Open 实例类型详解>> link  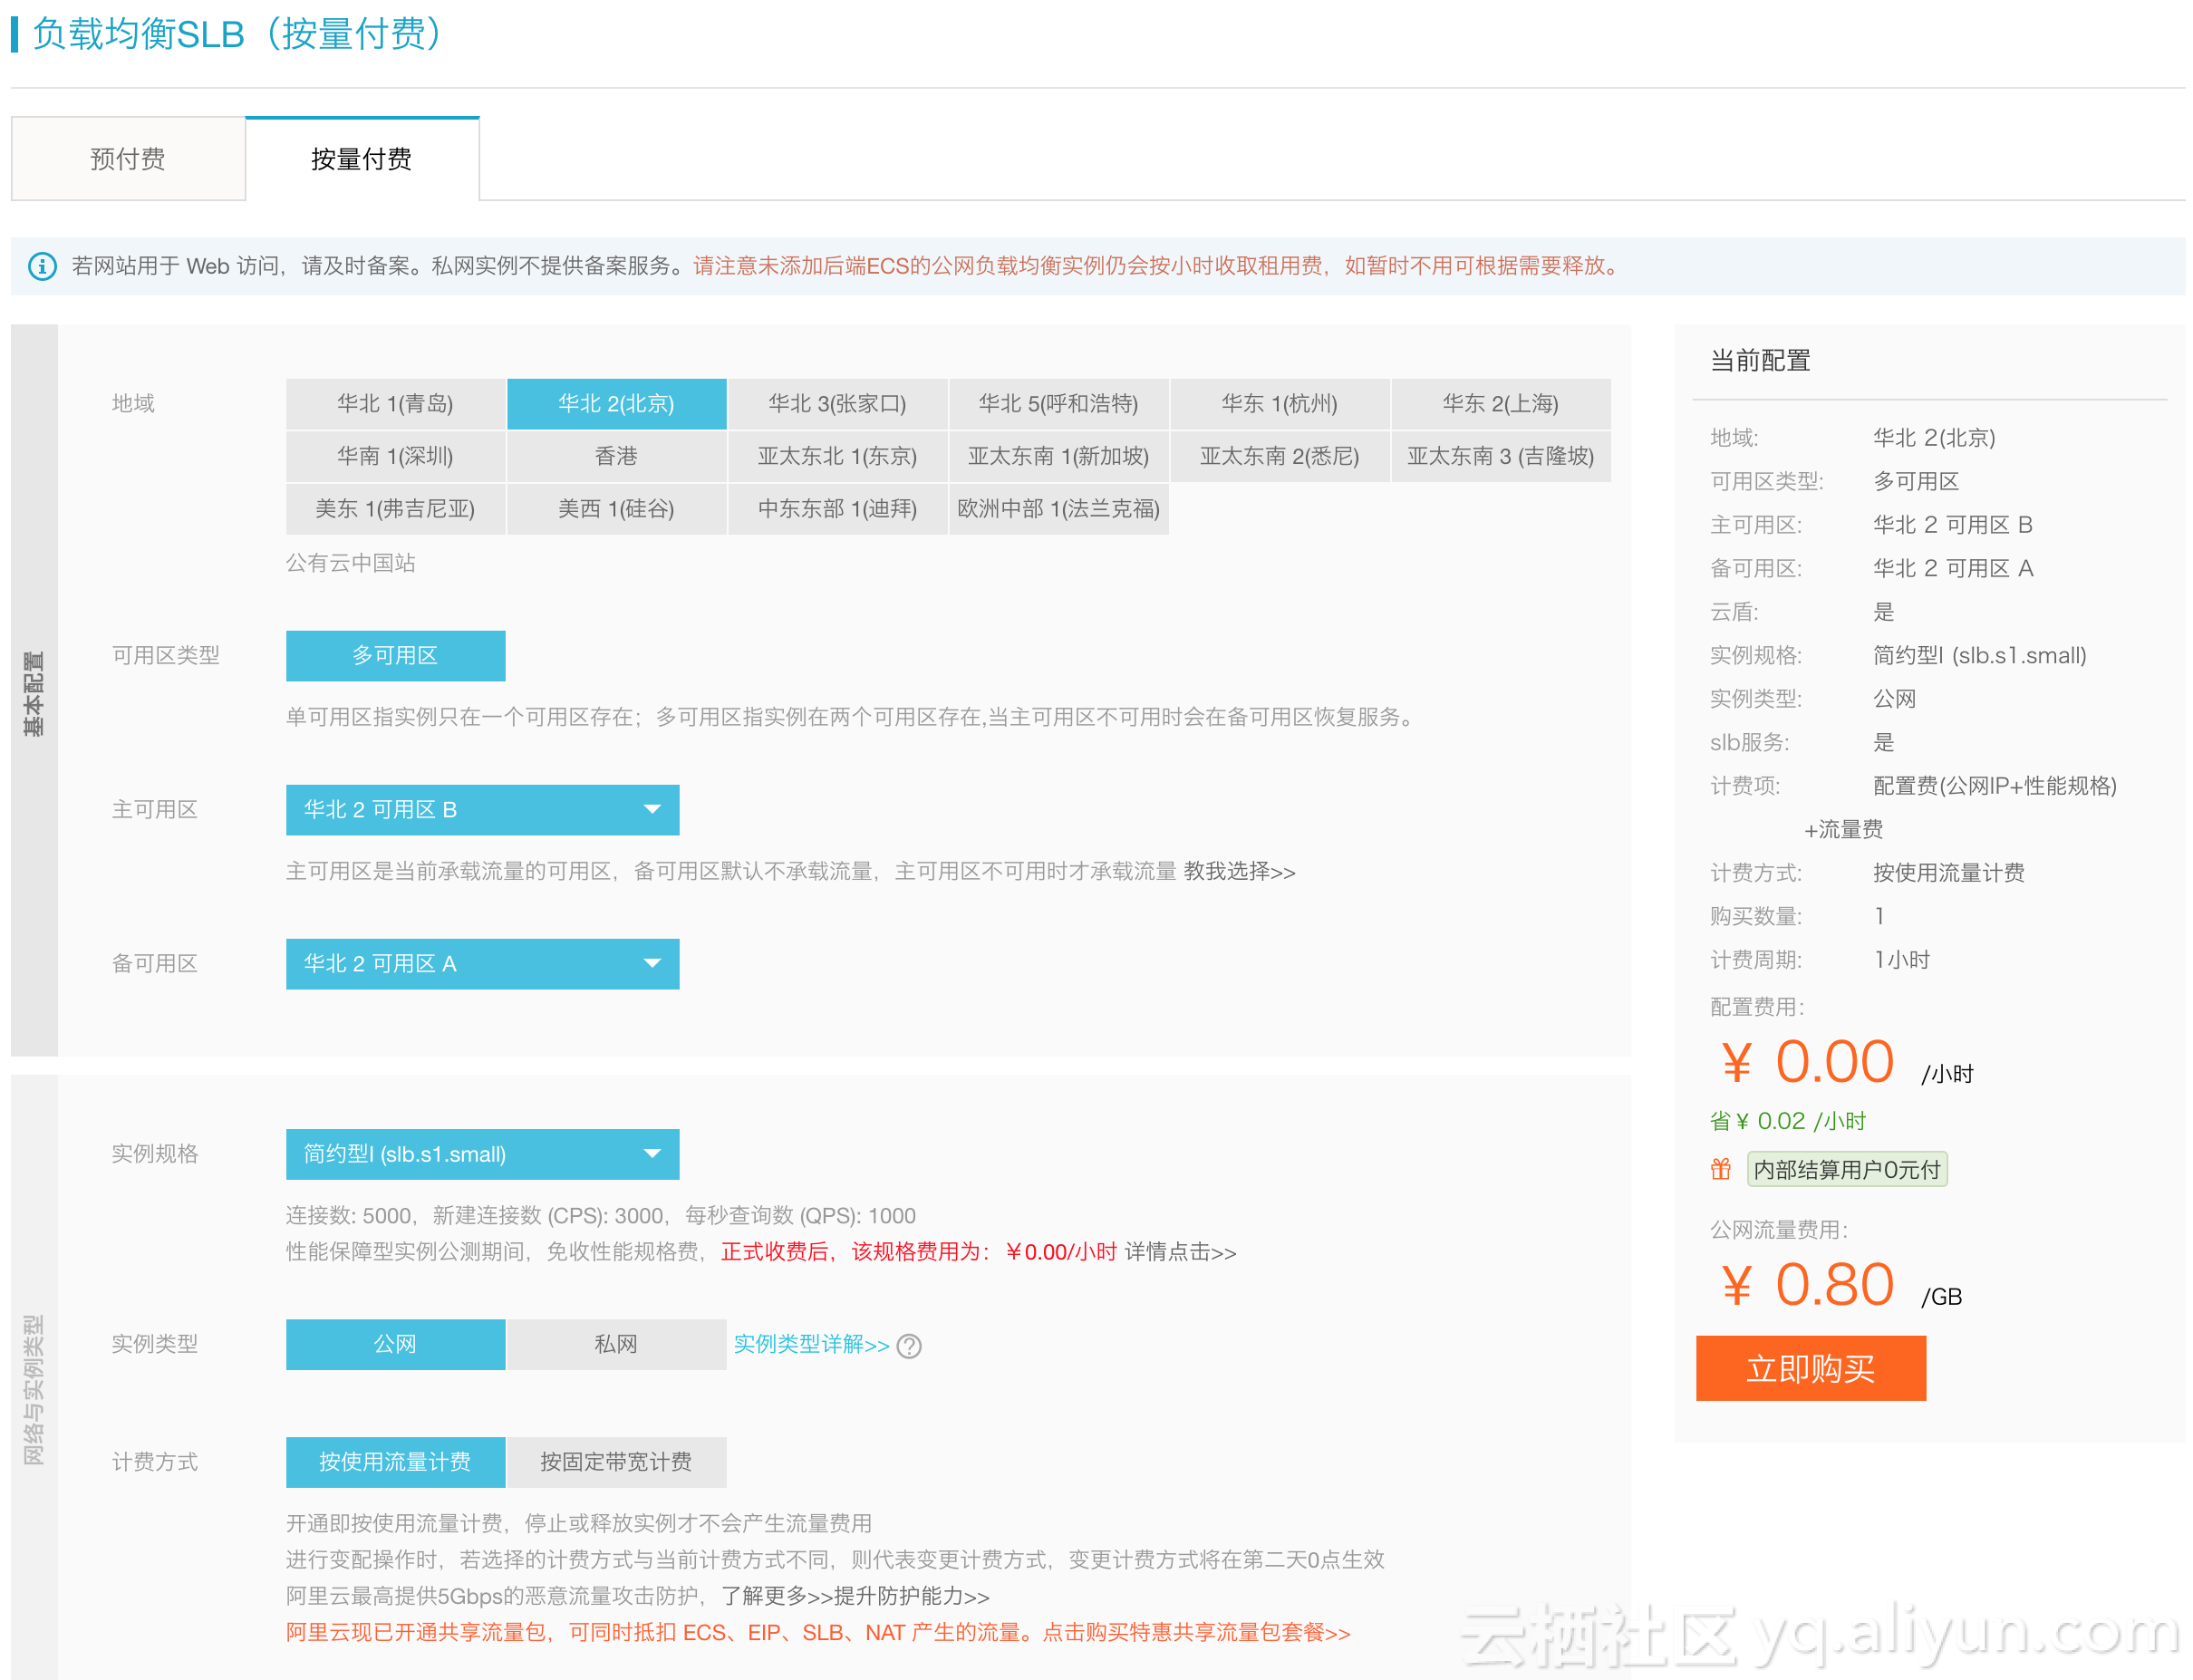coord(810,1344)
